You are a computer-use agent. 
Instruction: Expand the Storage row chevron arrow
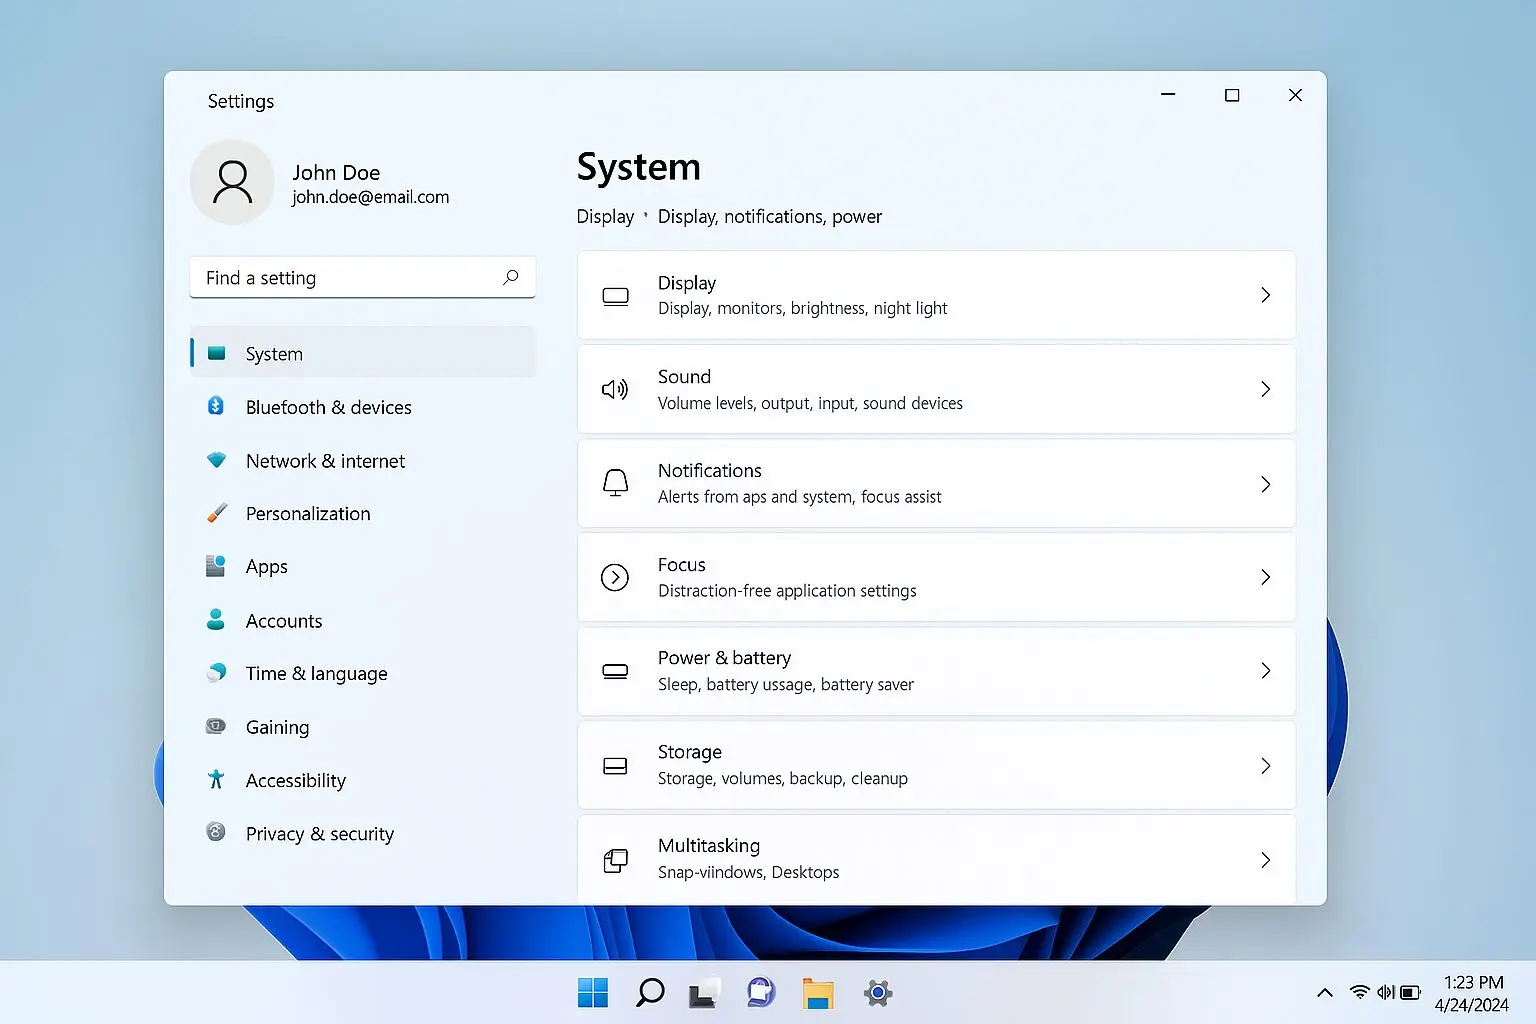tap(1265, 766)
